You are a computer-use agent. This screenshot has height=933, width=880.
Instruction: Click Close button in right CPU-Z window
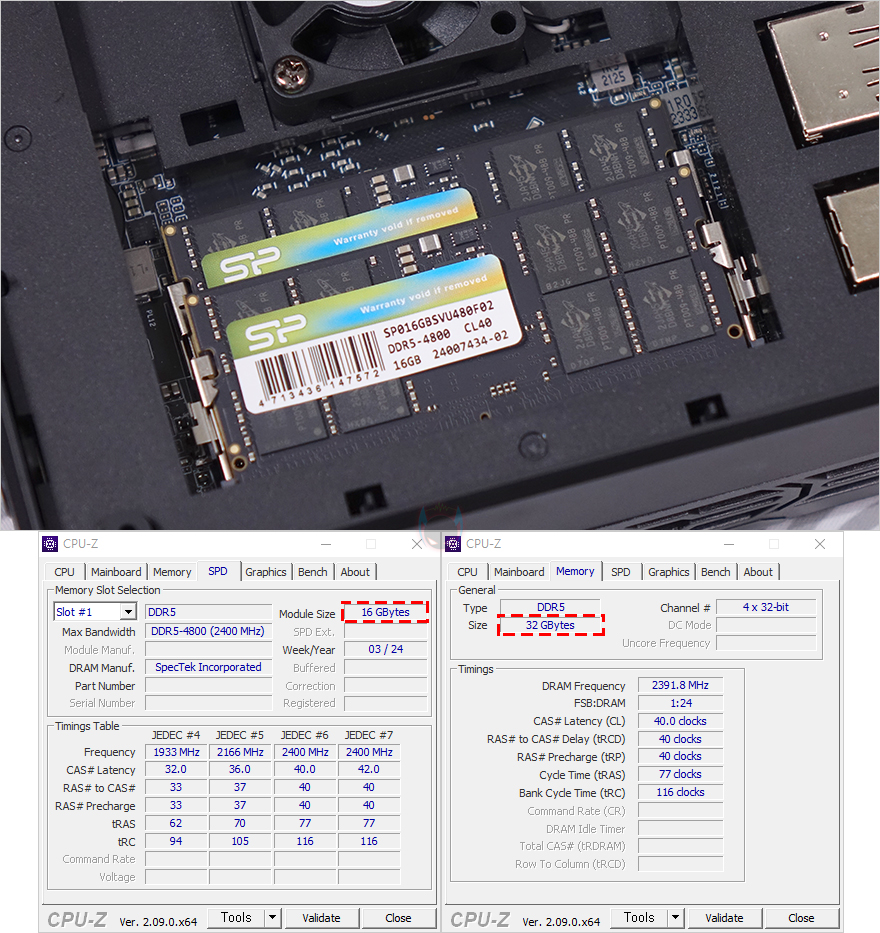pyautogui.click(x=801, y=918)
